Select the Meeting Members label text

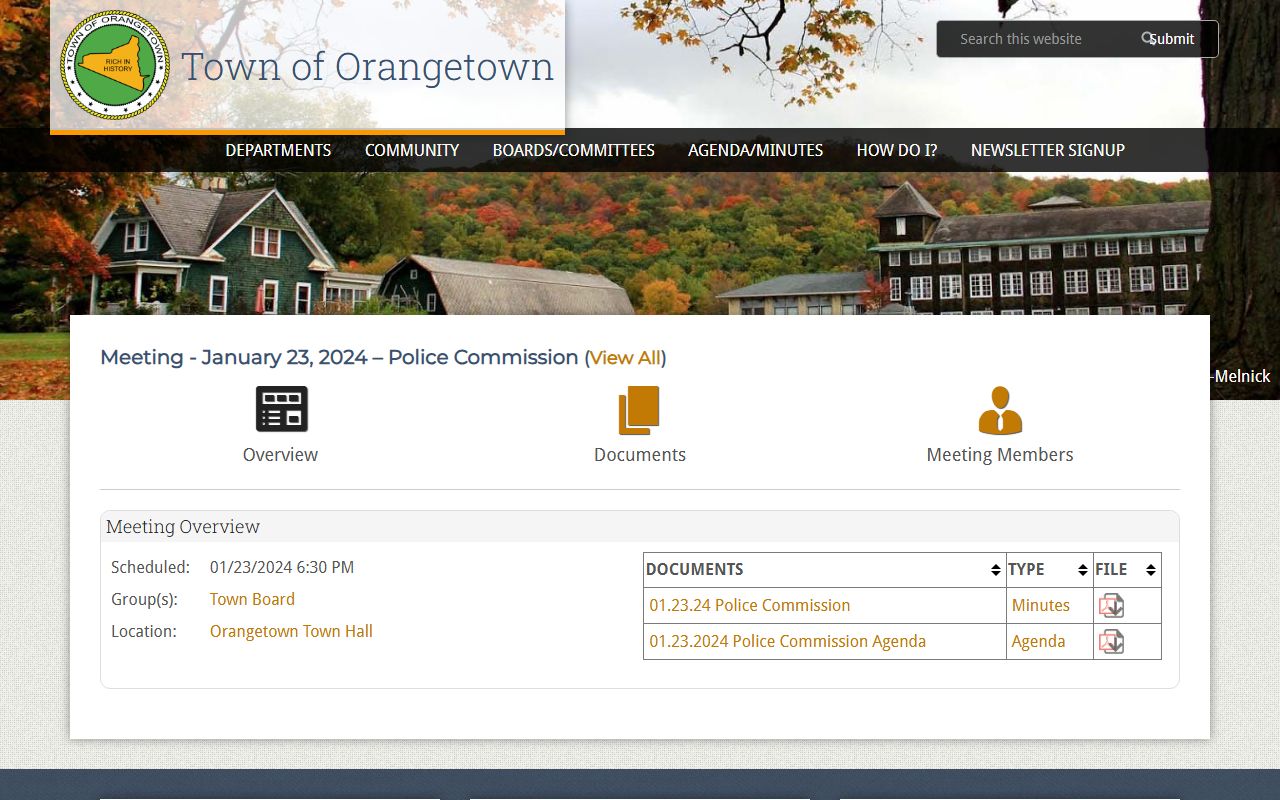pyautogui.click(x=1000, y=454)
